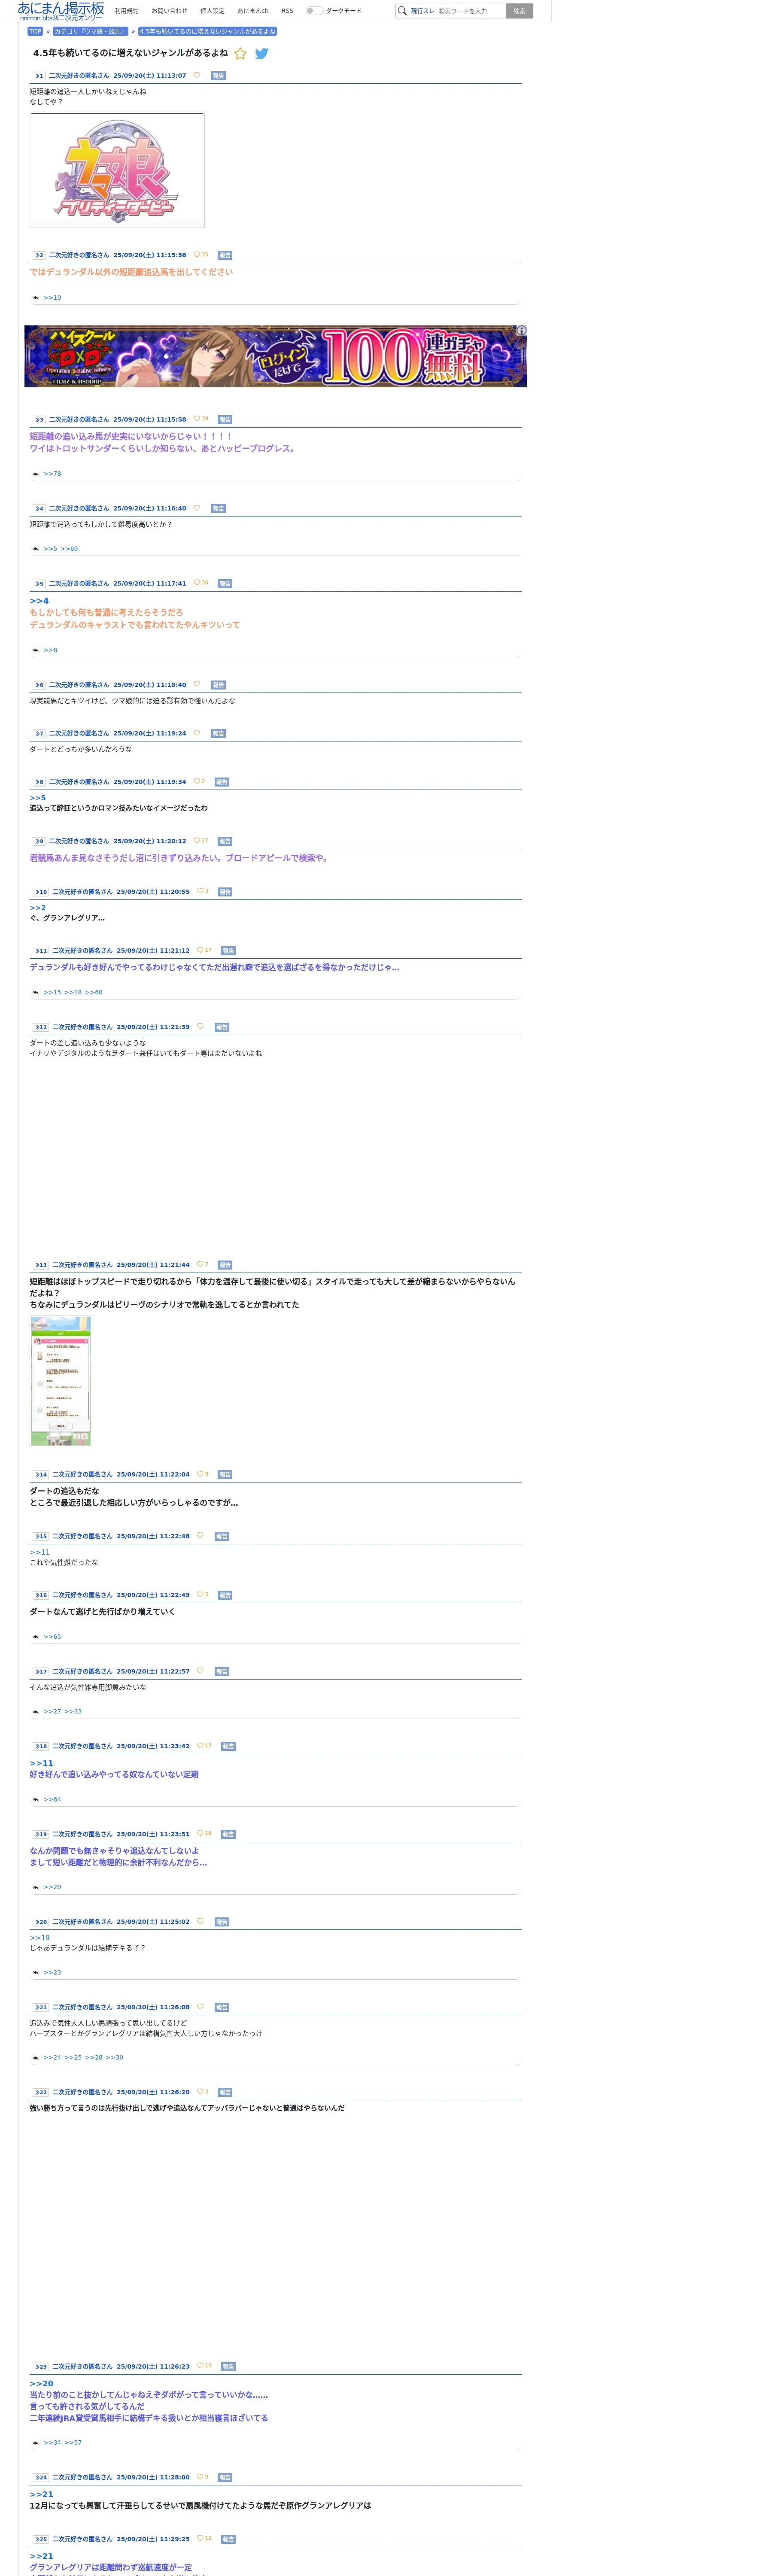
Task: Follow the >>78 reply link under post 3
Action: pos(52,474)
